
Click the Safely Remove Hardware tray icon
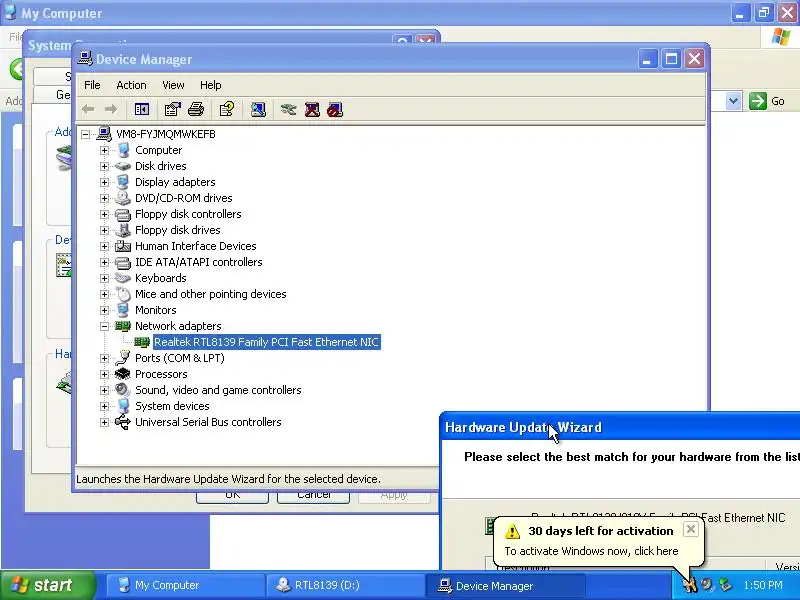(x=724, y=585)
